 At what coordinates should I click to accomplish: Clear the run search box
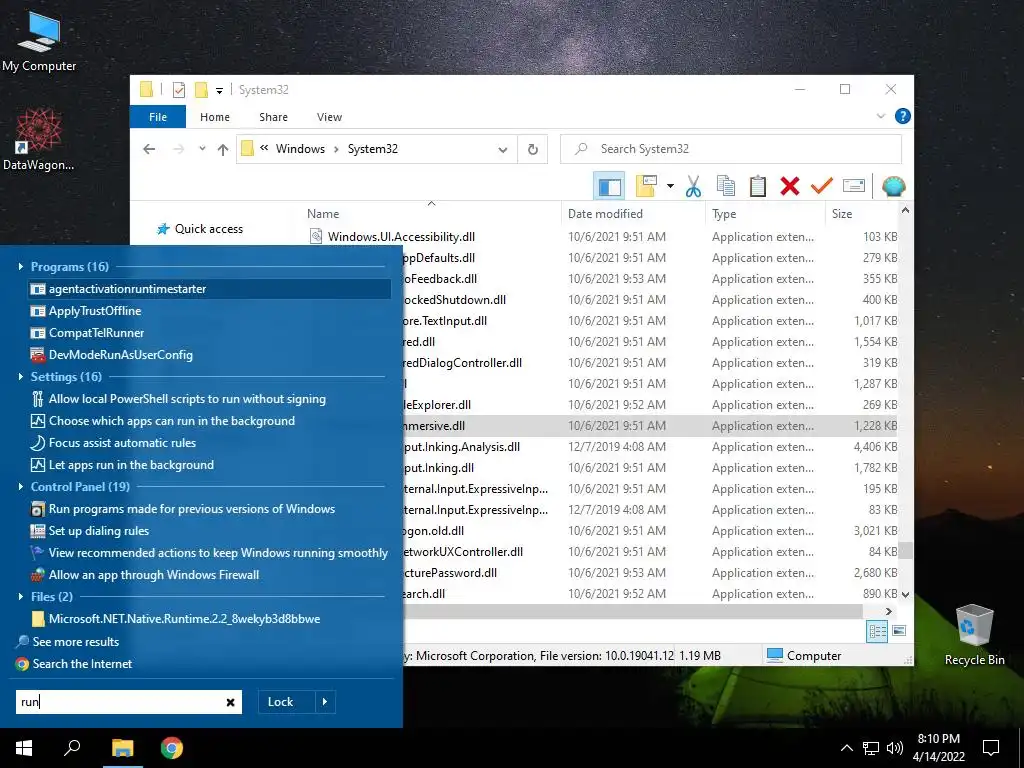click(231, 702)
